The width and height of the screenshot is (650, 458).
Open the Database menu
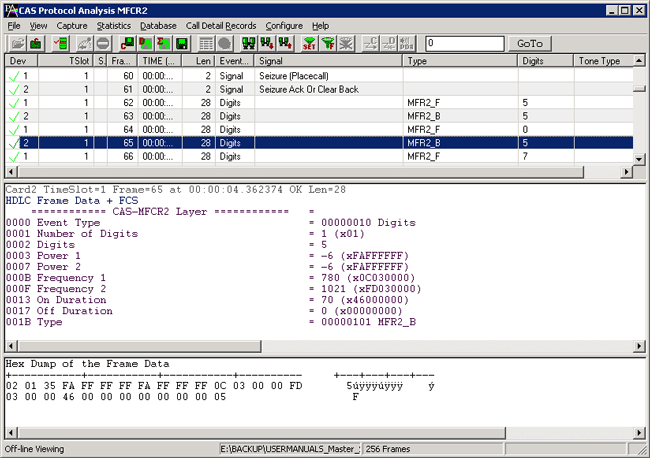(x=158, y=26)
